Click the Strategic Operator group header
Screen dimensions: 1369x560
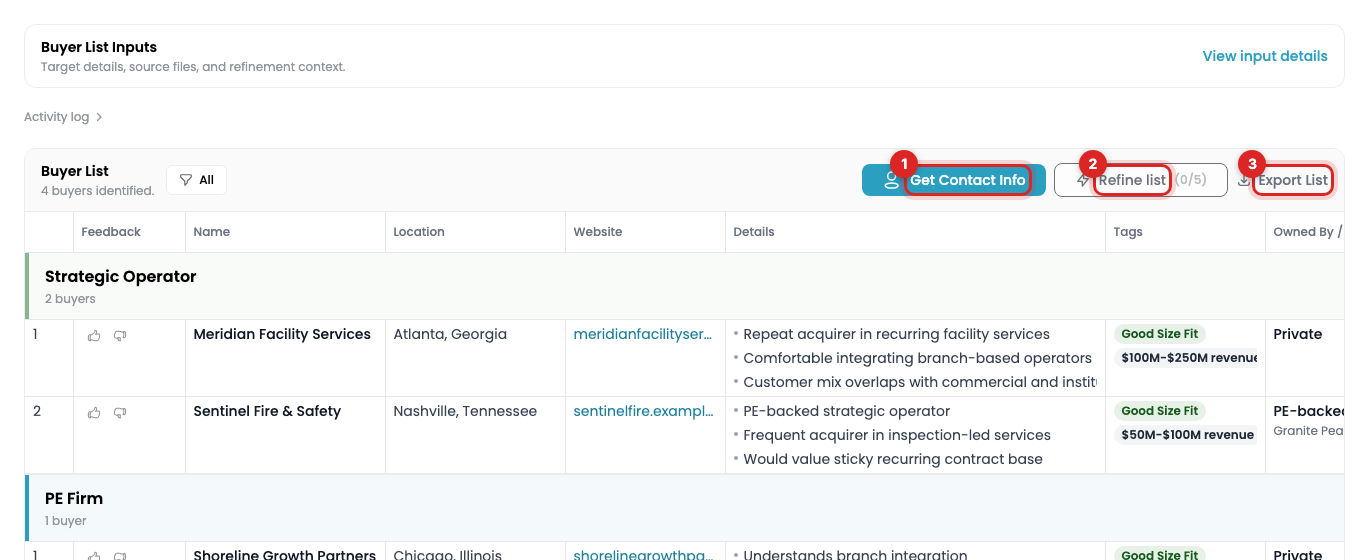[684, 286]
